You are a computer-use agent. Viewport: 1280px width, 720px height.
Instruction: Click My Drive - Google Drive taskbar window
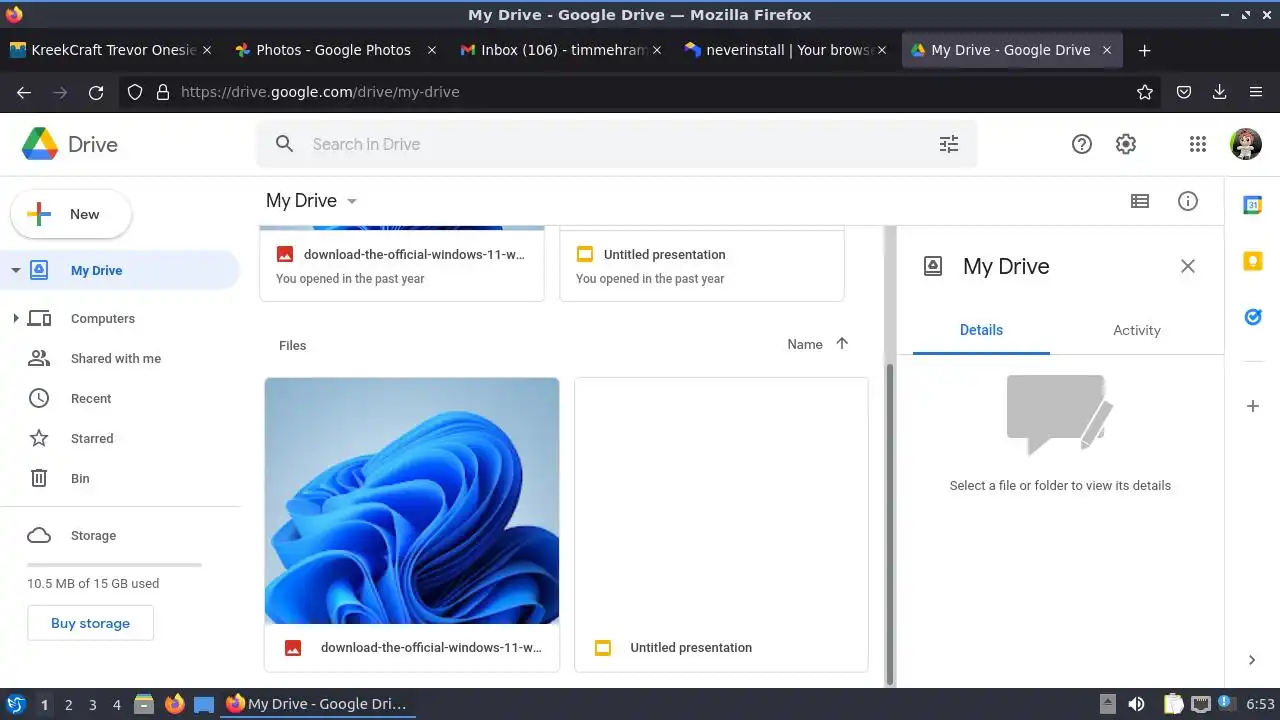(x=318, y=704)
